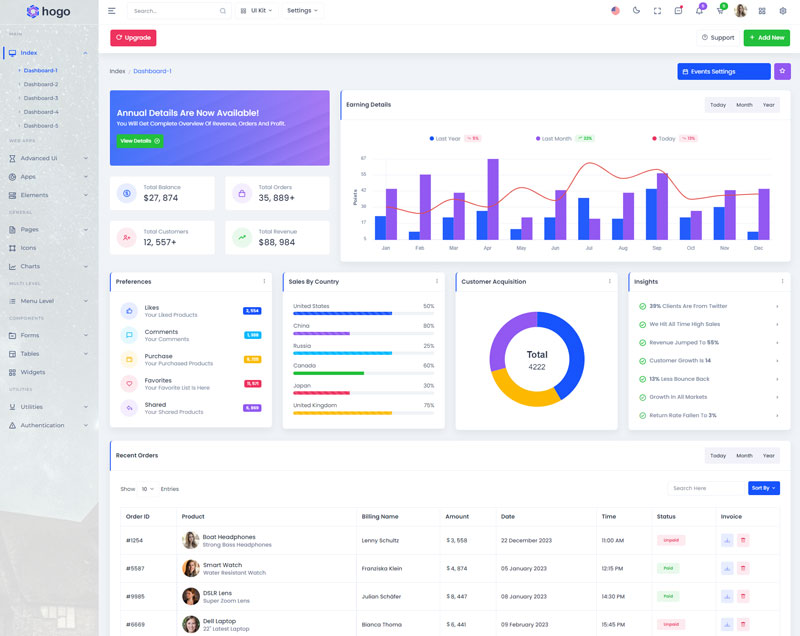Open the Sort By dropdown
Image resolution: width=800 pixels, height=636 pixels.
[763, 488]
